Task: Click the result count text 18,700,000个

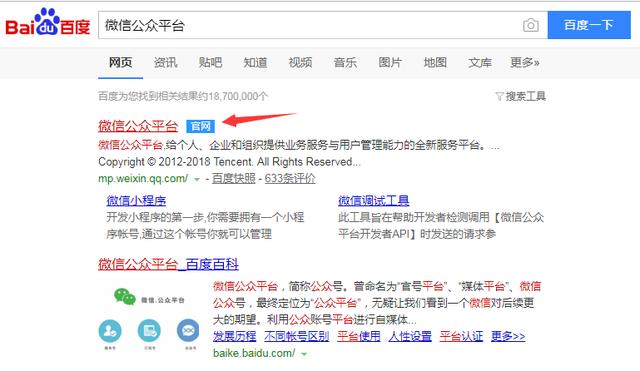Action: tap(238, 97)
